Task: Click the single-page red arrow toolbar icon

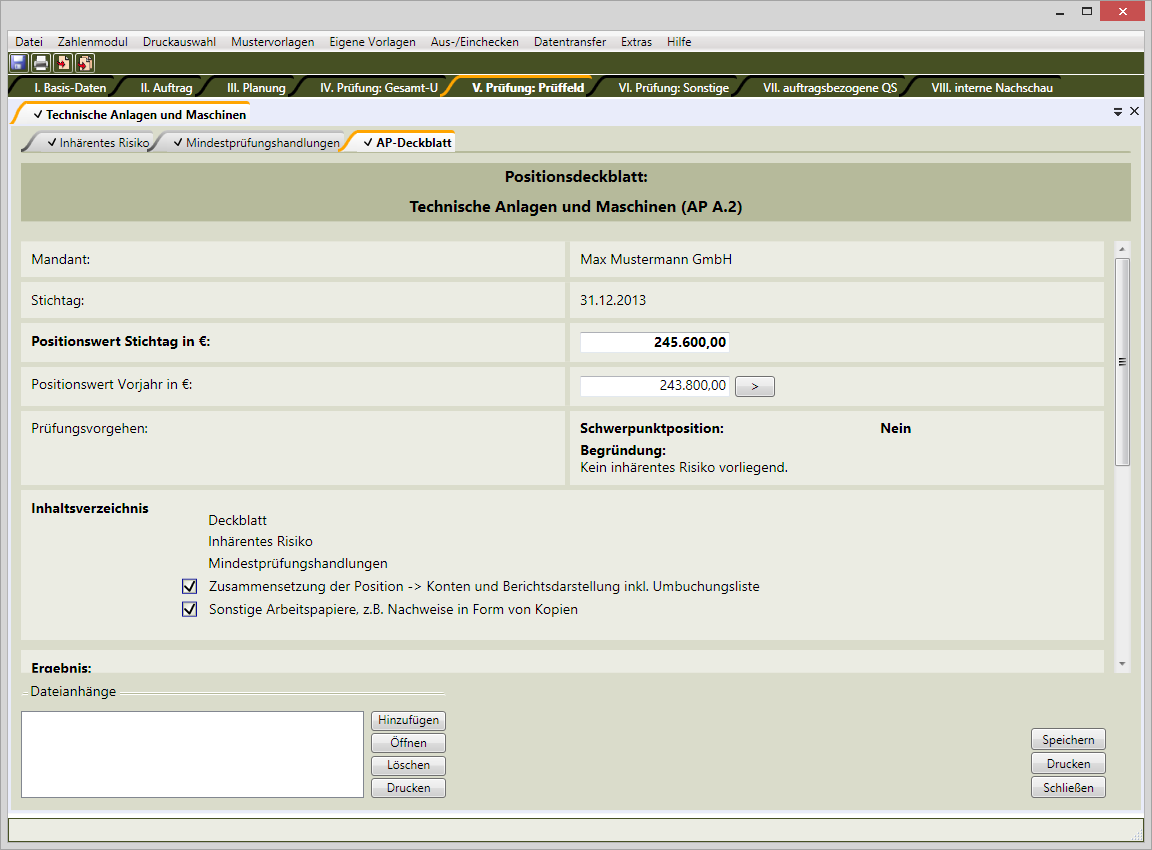Action: (63, 63)
